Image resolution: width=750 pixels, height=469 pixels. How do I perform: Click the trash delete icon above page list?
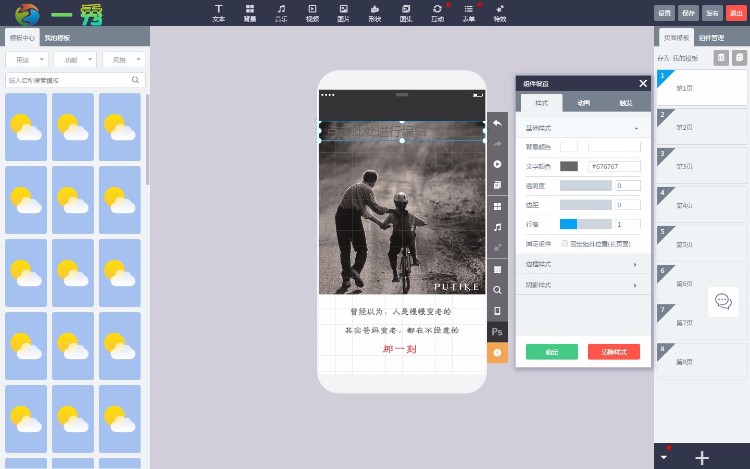coord(721,58)
